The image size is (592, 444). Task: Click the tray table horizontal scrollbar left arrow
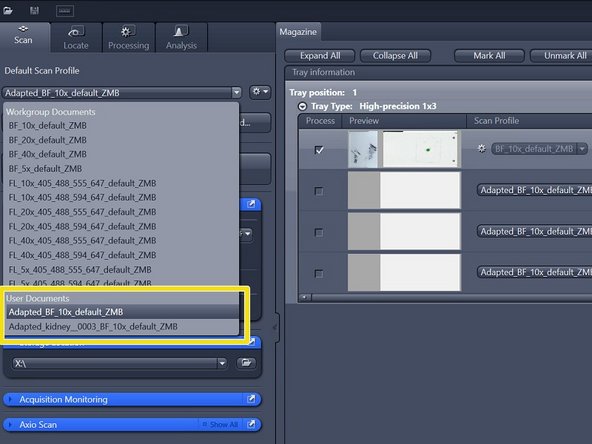305,298
